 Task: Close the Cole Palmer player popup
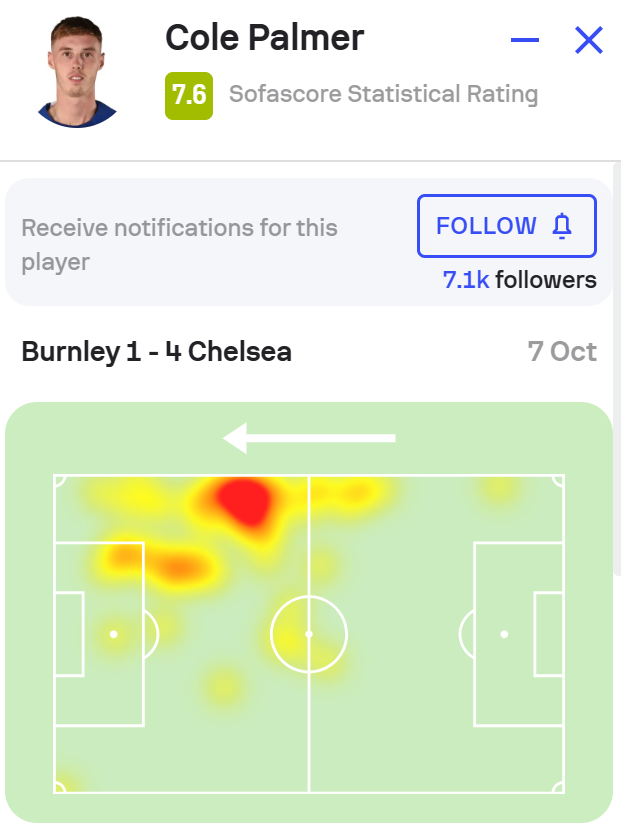pyautogui.click(x=589, y=41)
